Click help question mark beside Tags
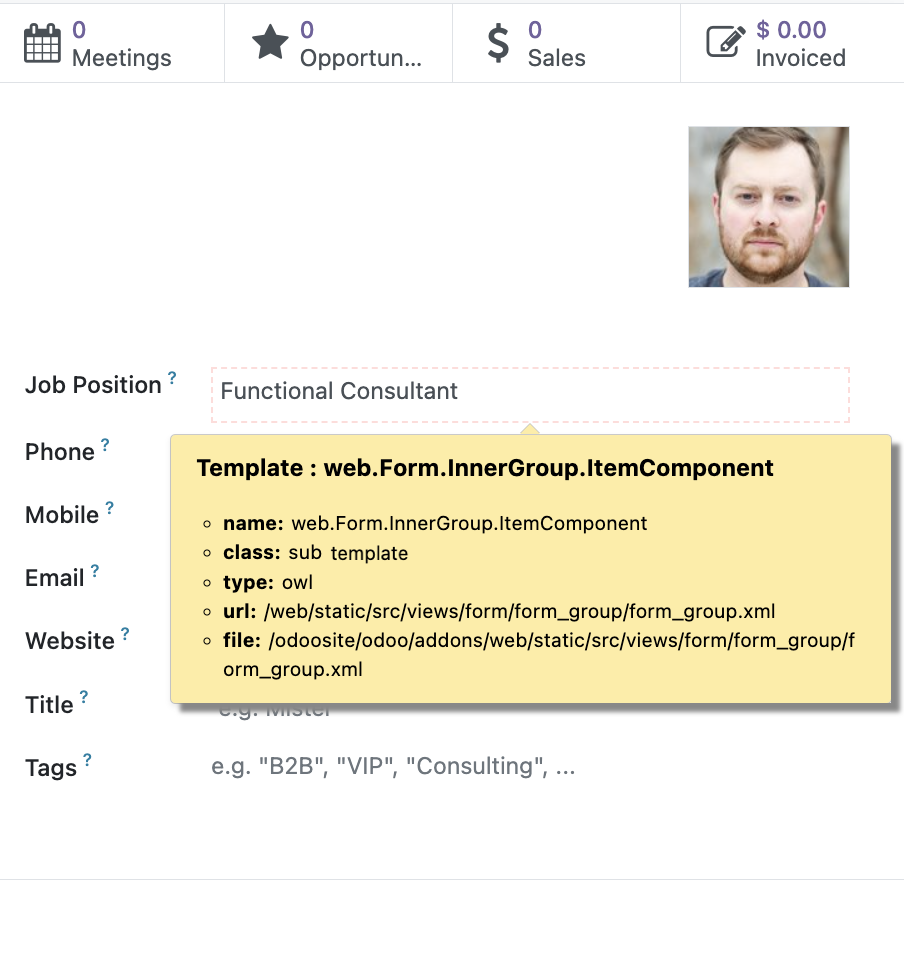 coord(87,761)
